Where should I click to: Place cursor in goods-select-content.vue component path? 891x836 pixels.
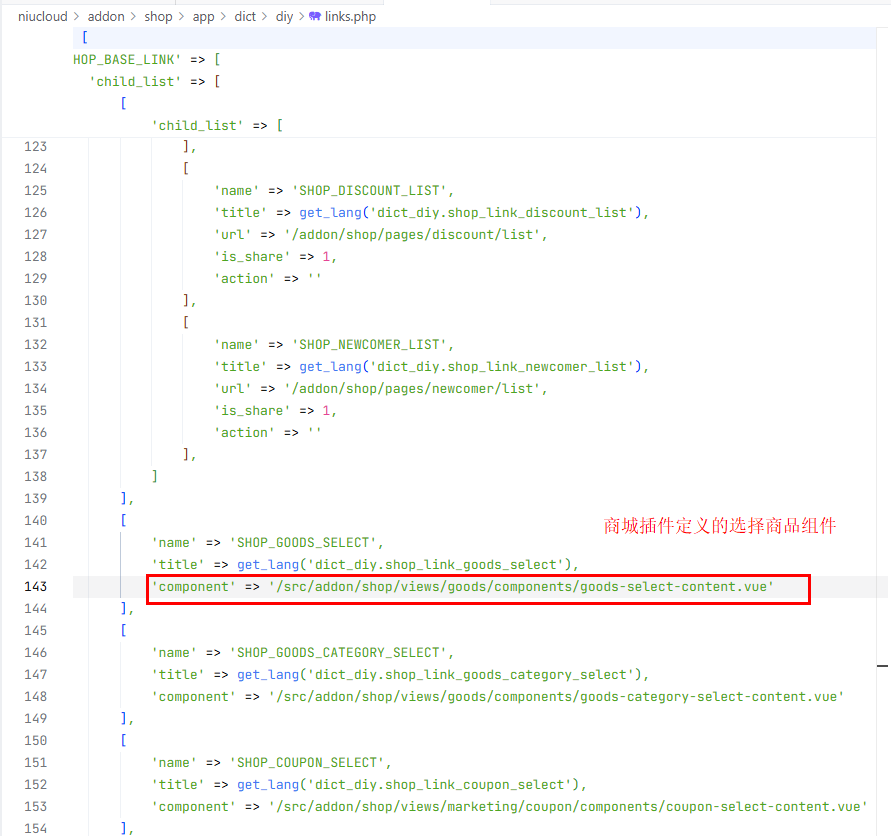coord(520,587)
